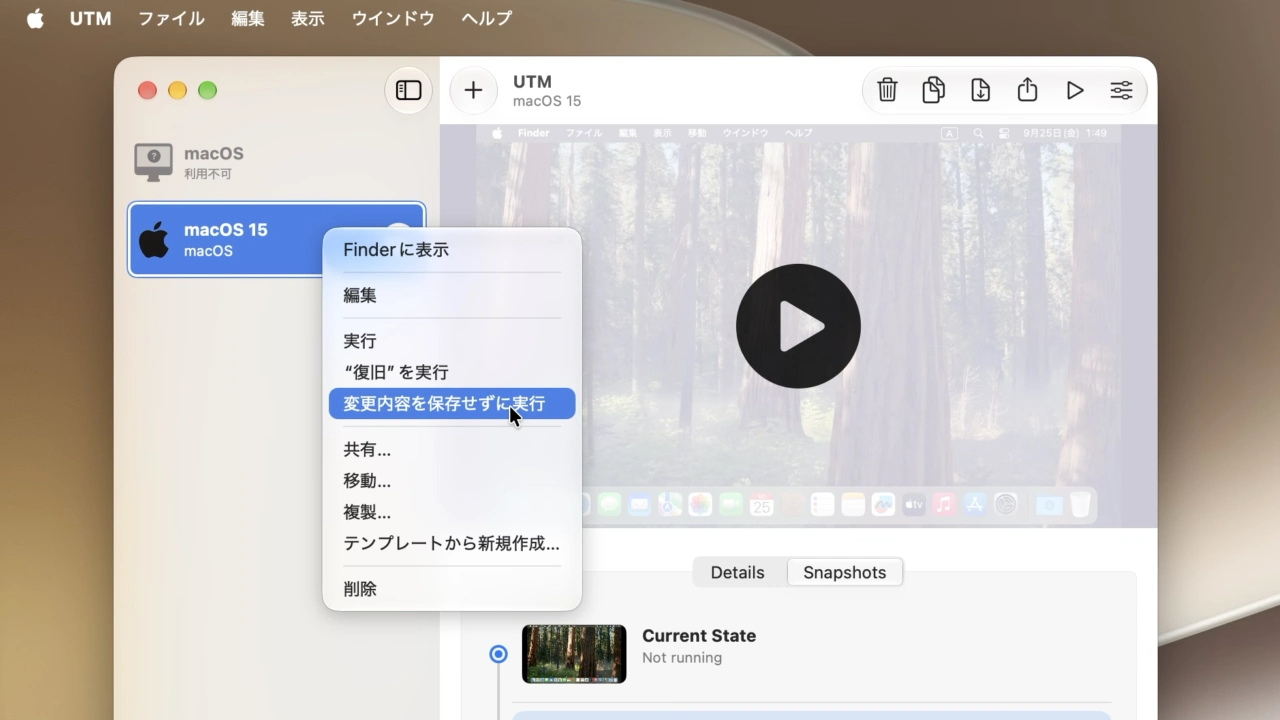Screen dimensions: 1280x720
Task: Choose 'テンプレートから新規作成...' menu entry
Action: point(452,544)
